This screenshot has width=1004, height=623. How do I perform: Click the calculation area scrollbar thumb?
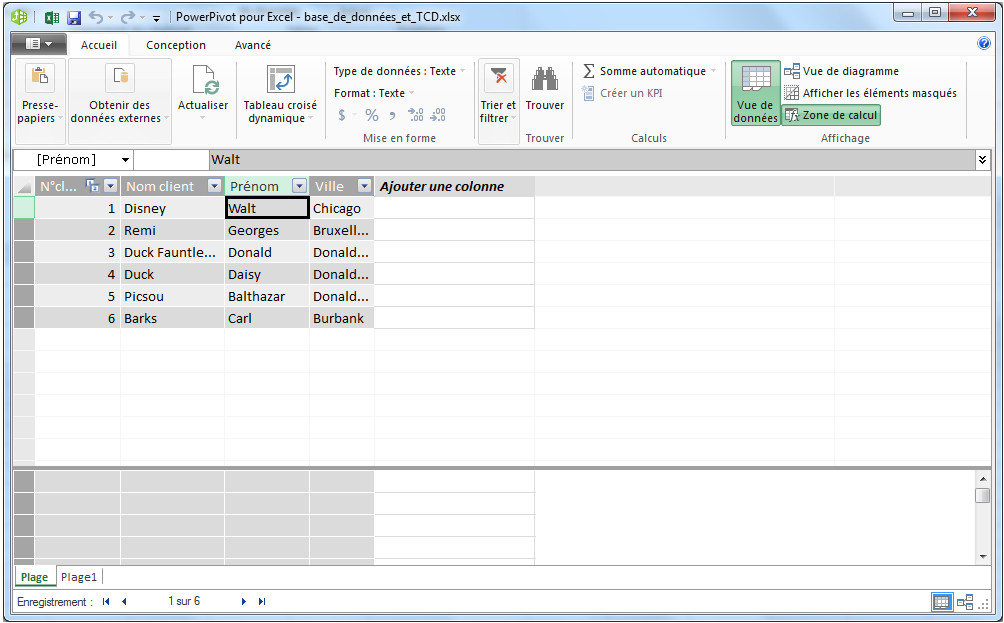(982, 495)
